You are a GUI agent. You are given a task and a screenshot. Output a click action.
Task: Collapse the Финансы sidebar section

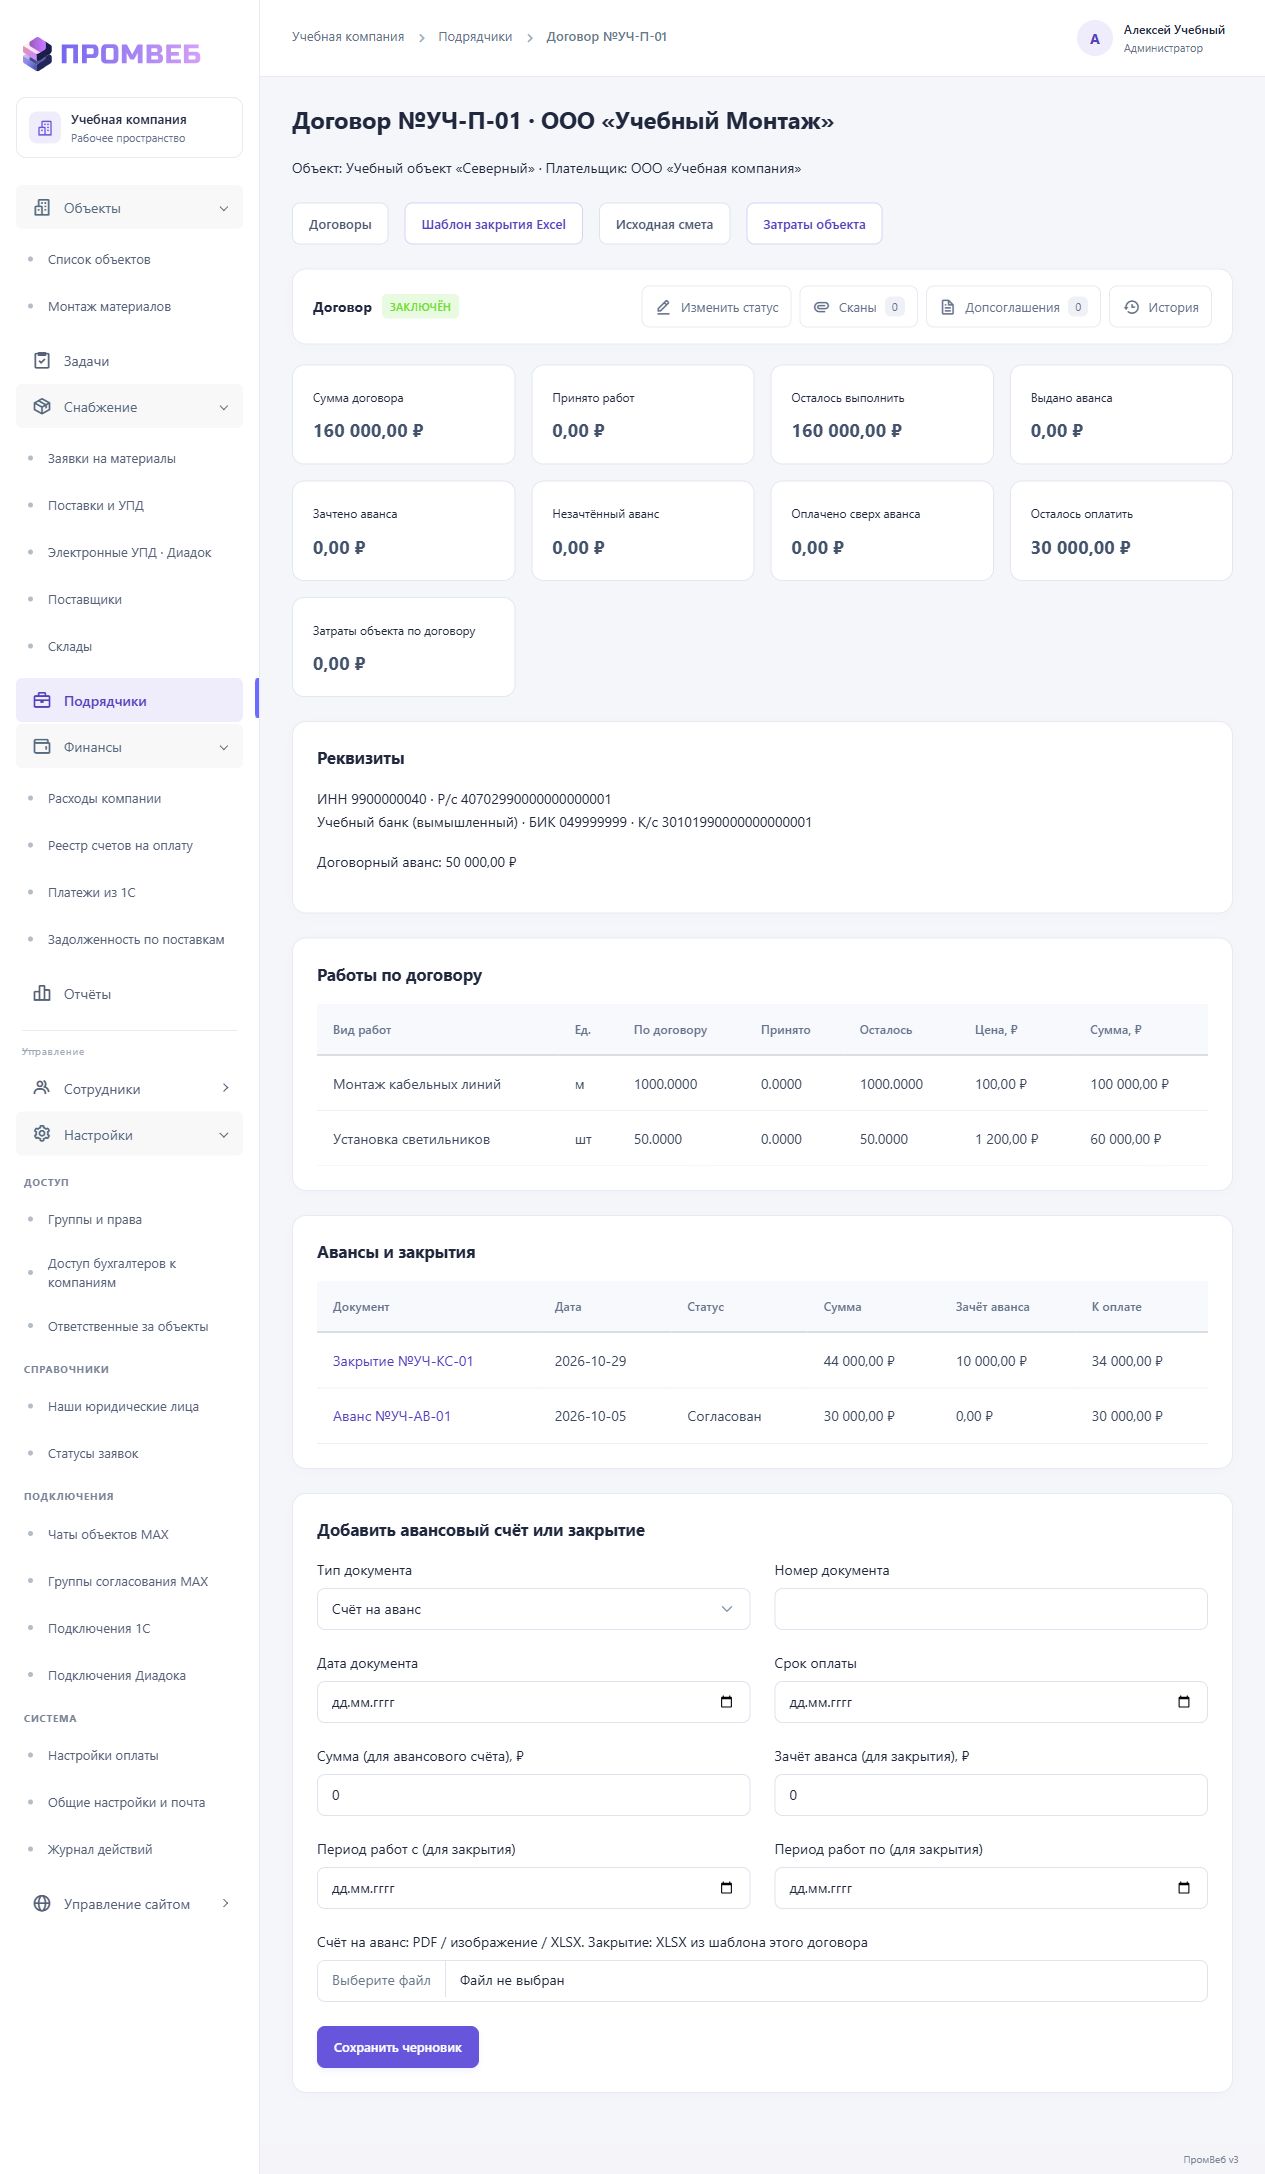click(x=129, y=747)
